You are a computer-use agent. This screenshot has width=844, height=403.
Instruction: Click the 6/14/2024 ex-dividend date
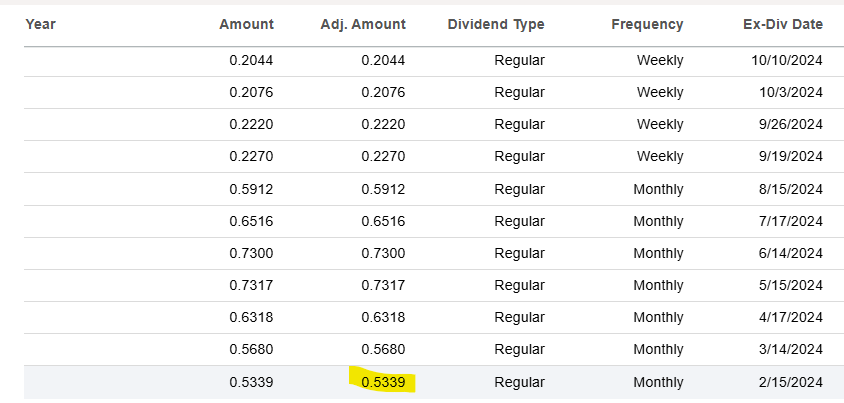click(791, 253)
